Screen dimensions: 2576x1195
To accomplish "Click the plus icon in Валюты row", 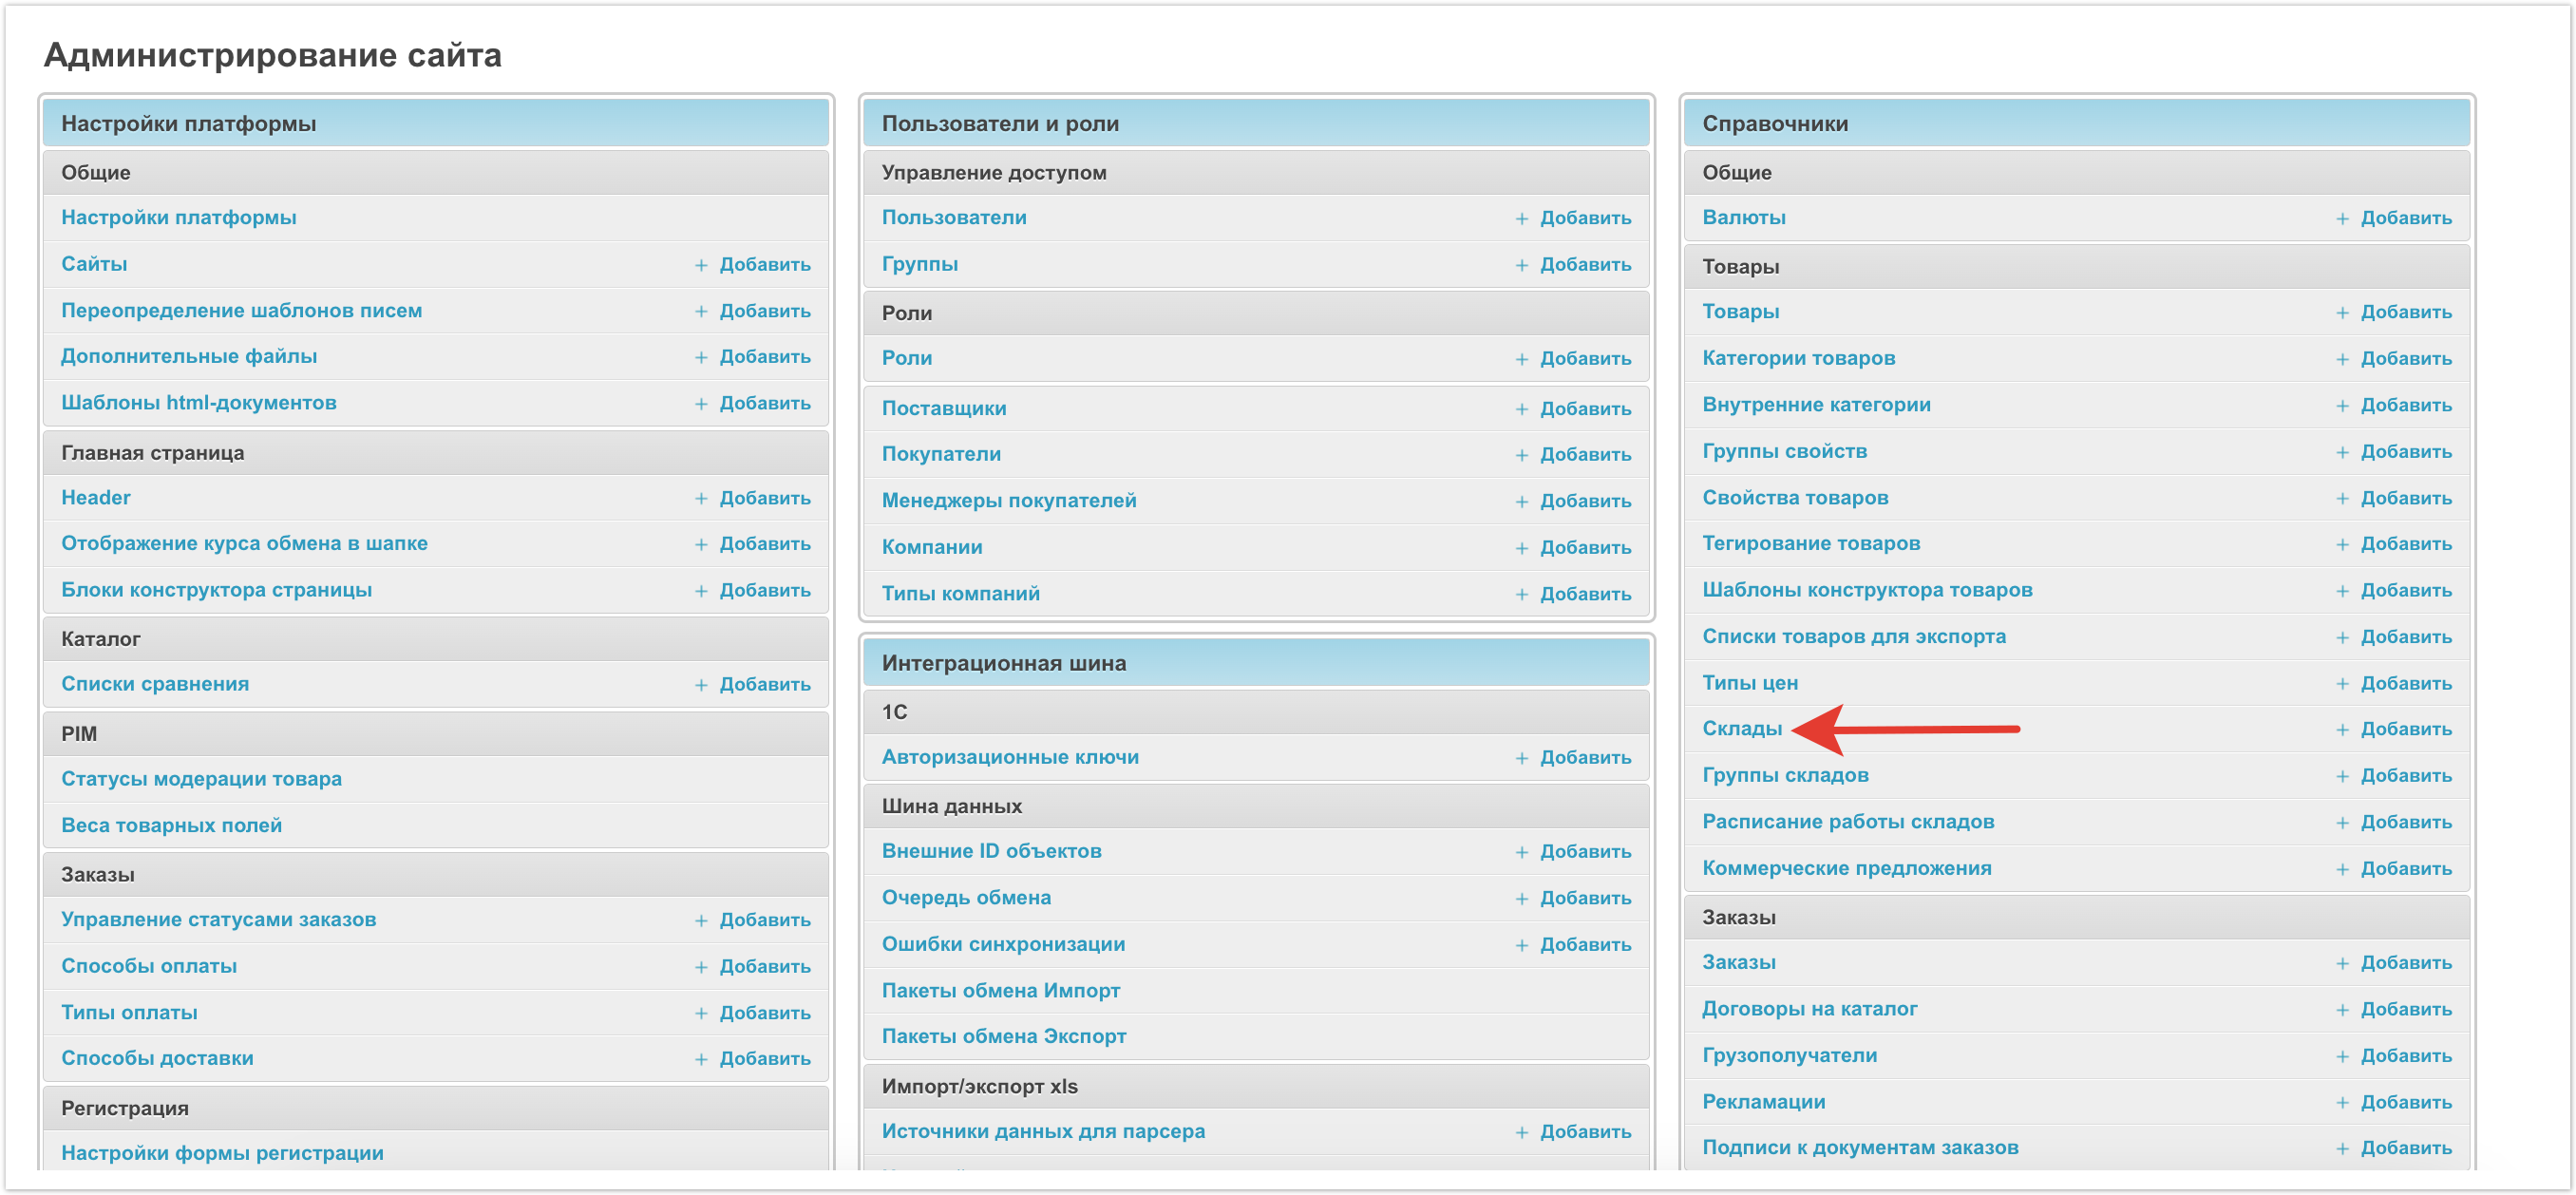I will click(x=2342, y=218).
